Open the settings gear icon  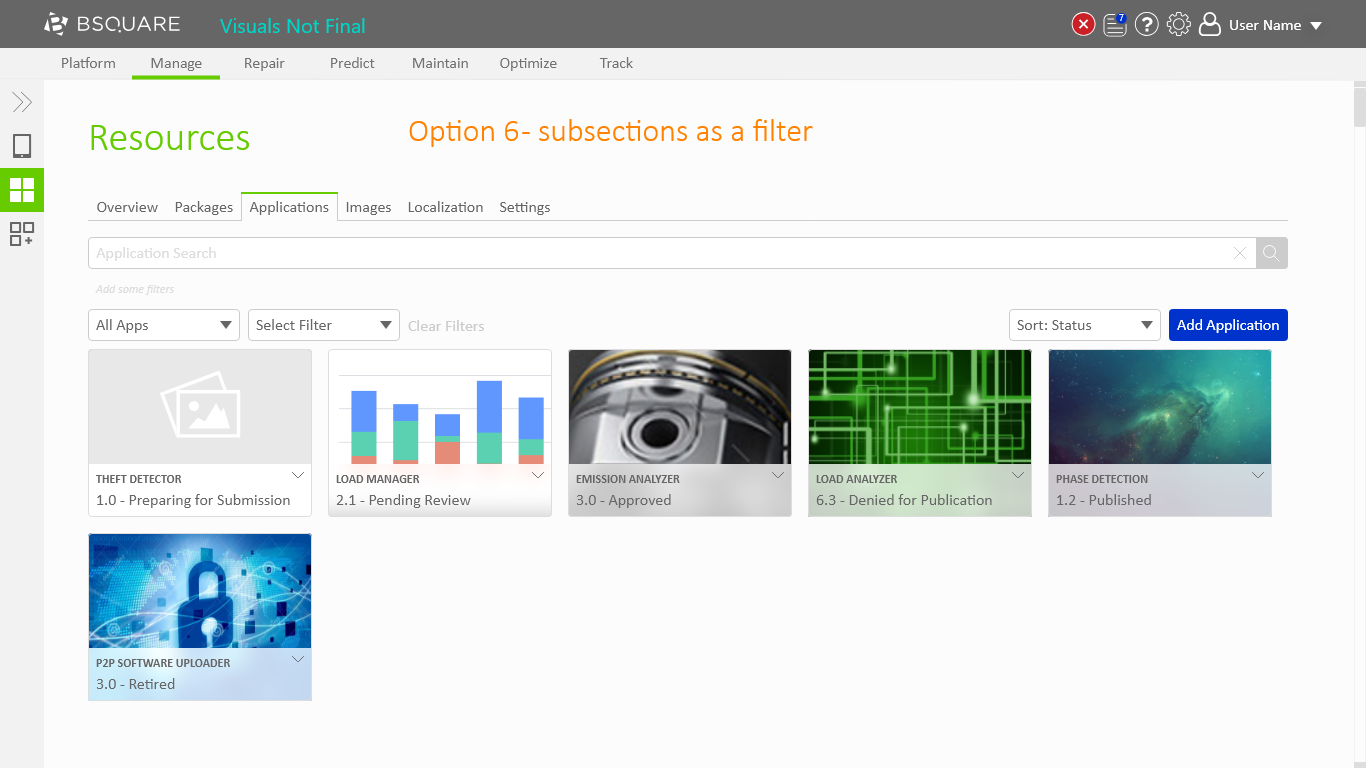[1179, 25]
